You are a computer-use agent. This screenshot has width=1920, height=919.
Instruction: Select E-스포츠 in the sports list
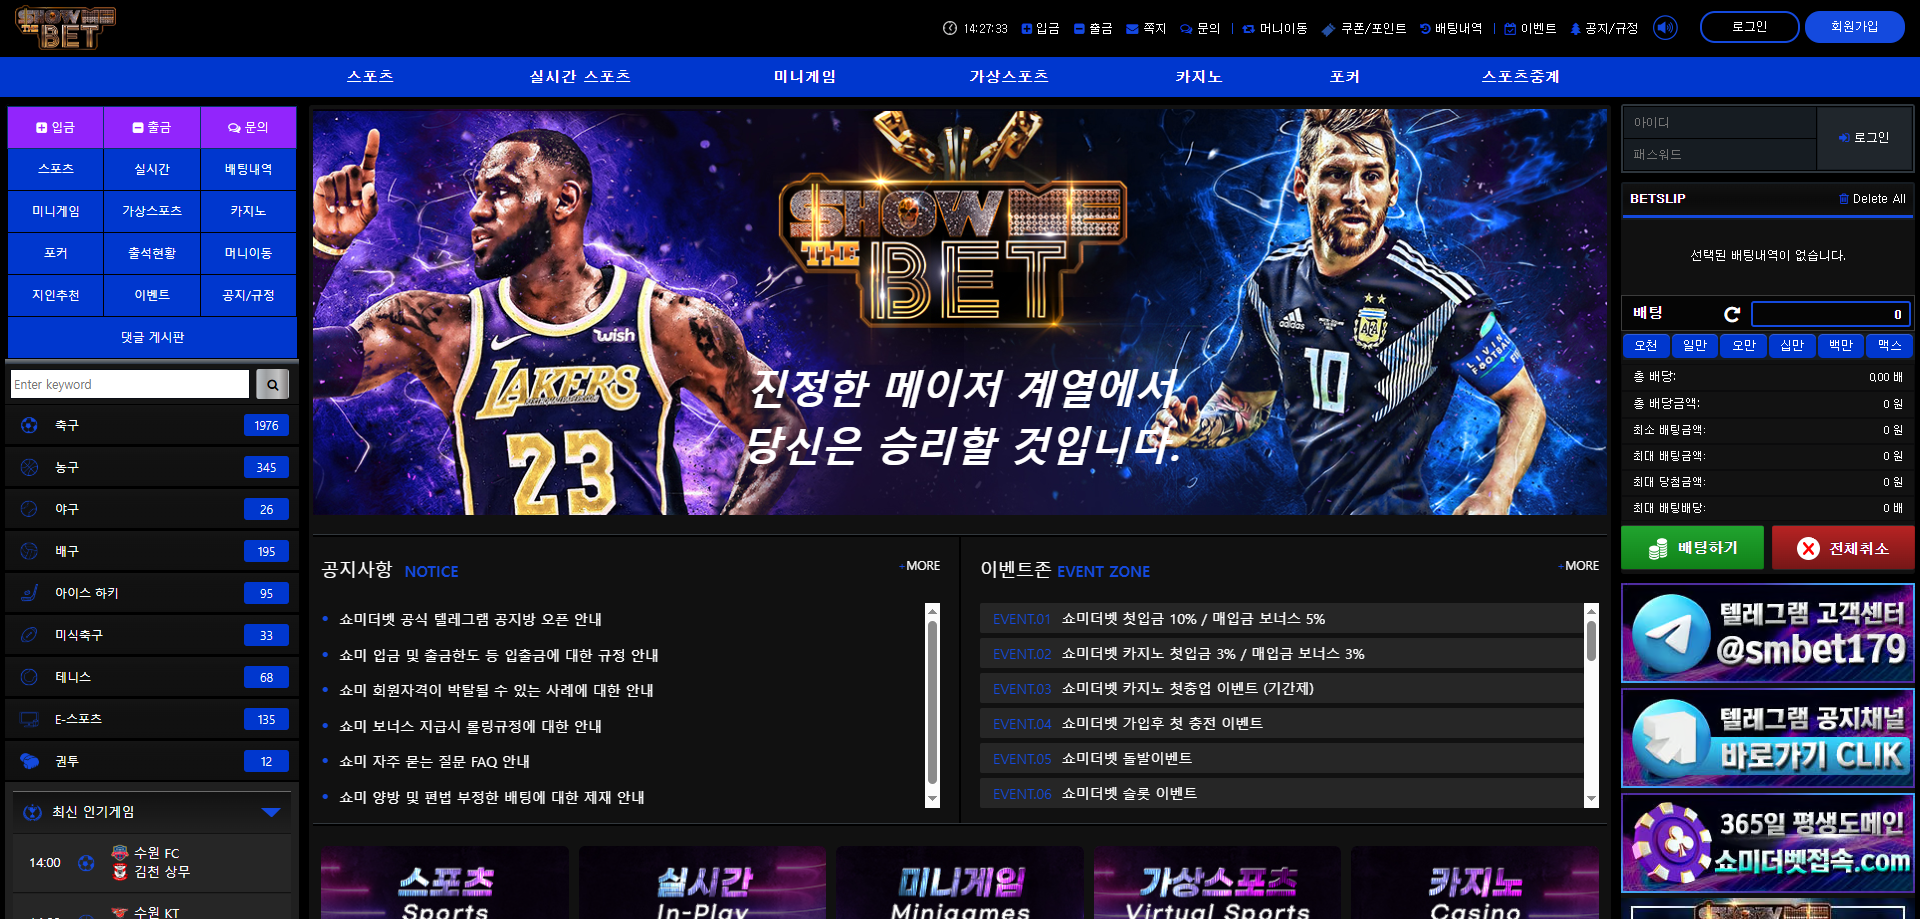tap(152, 719)
